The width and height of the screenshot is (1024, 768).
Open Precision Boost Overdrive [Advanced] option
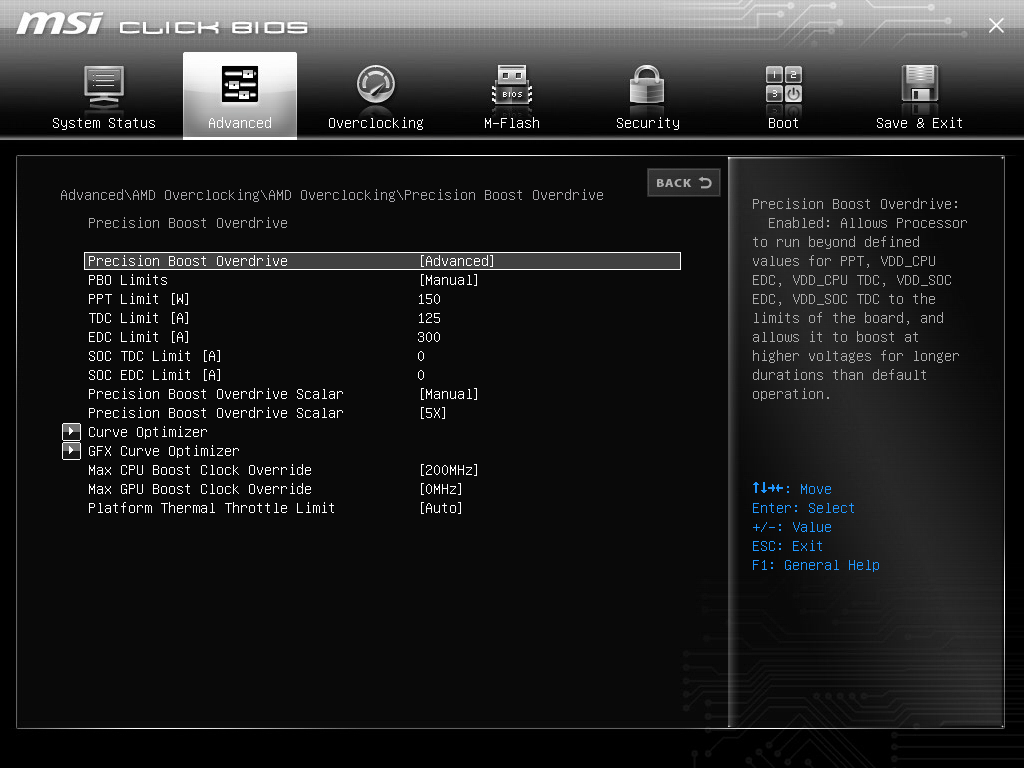coord(382,261)
